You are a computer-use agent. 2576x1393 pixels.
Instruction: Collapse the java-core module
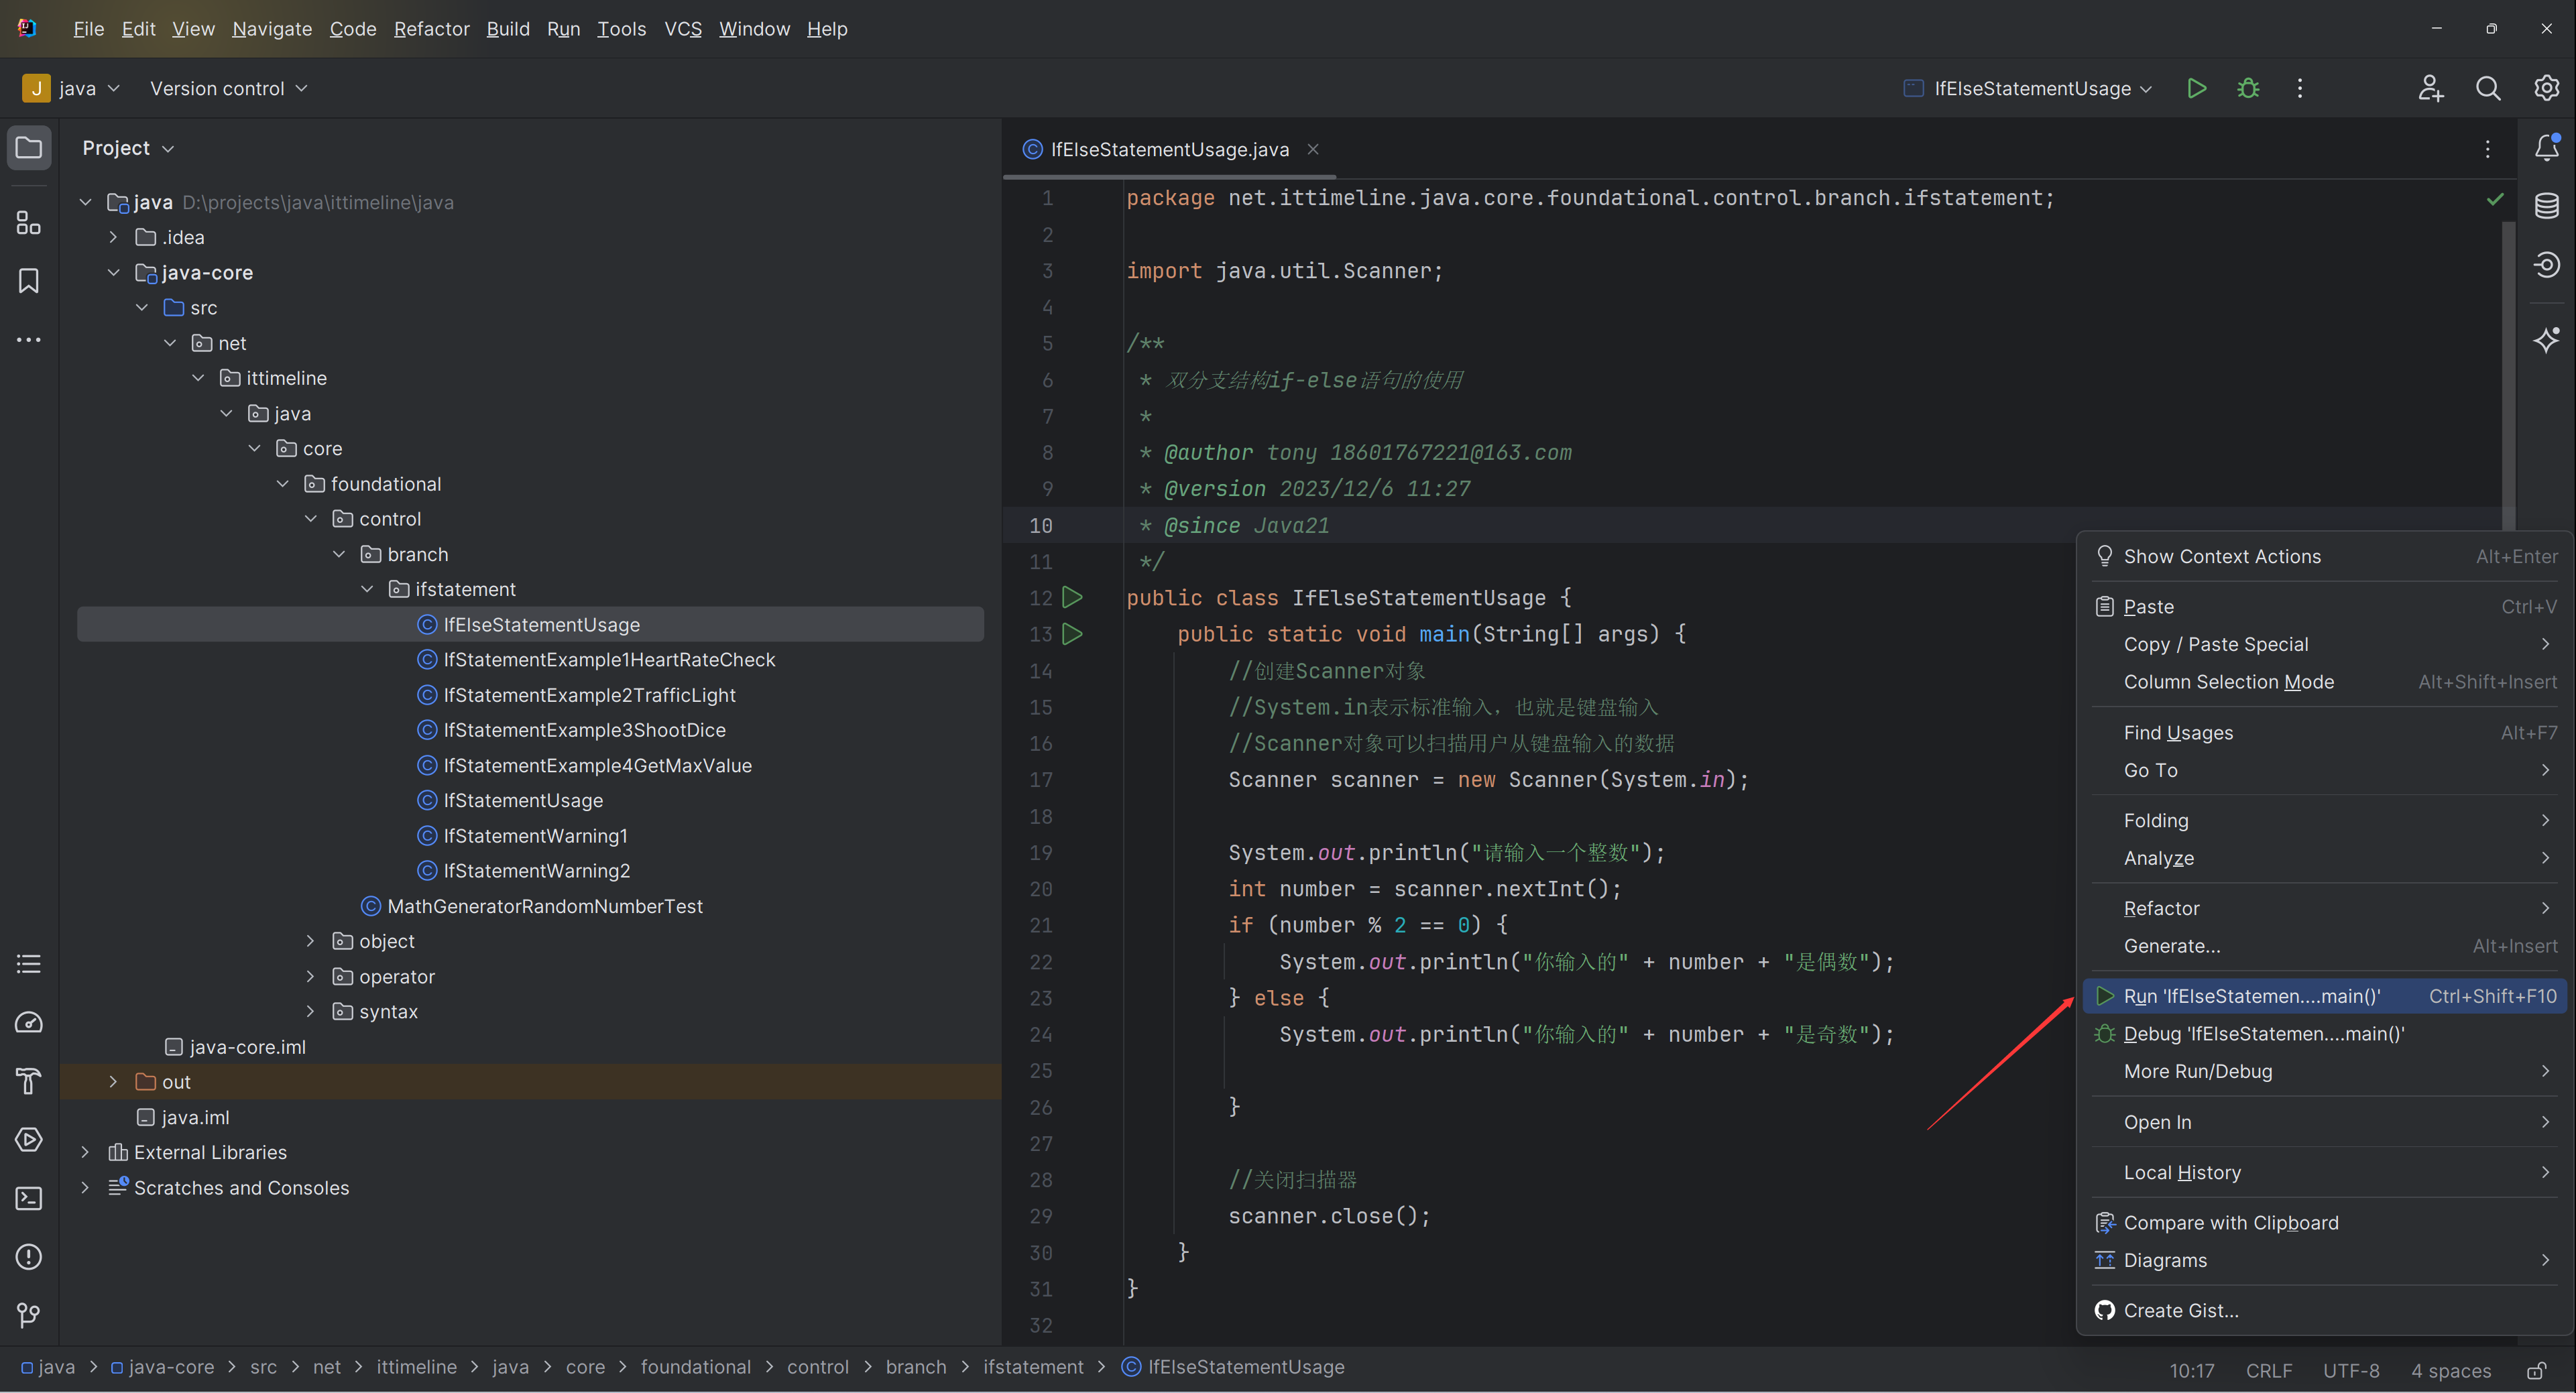113,272
